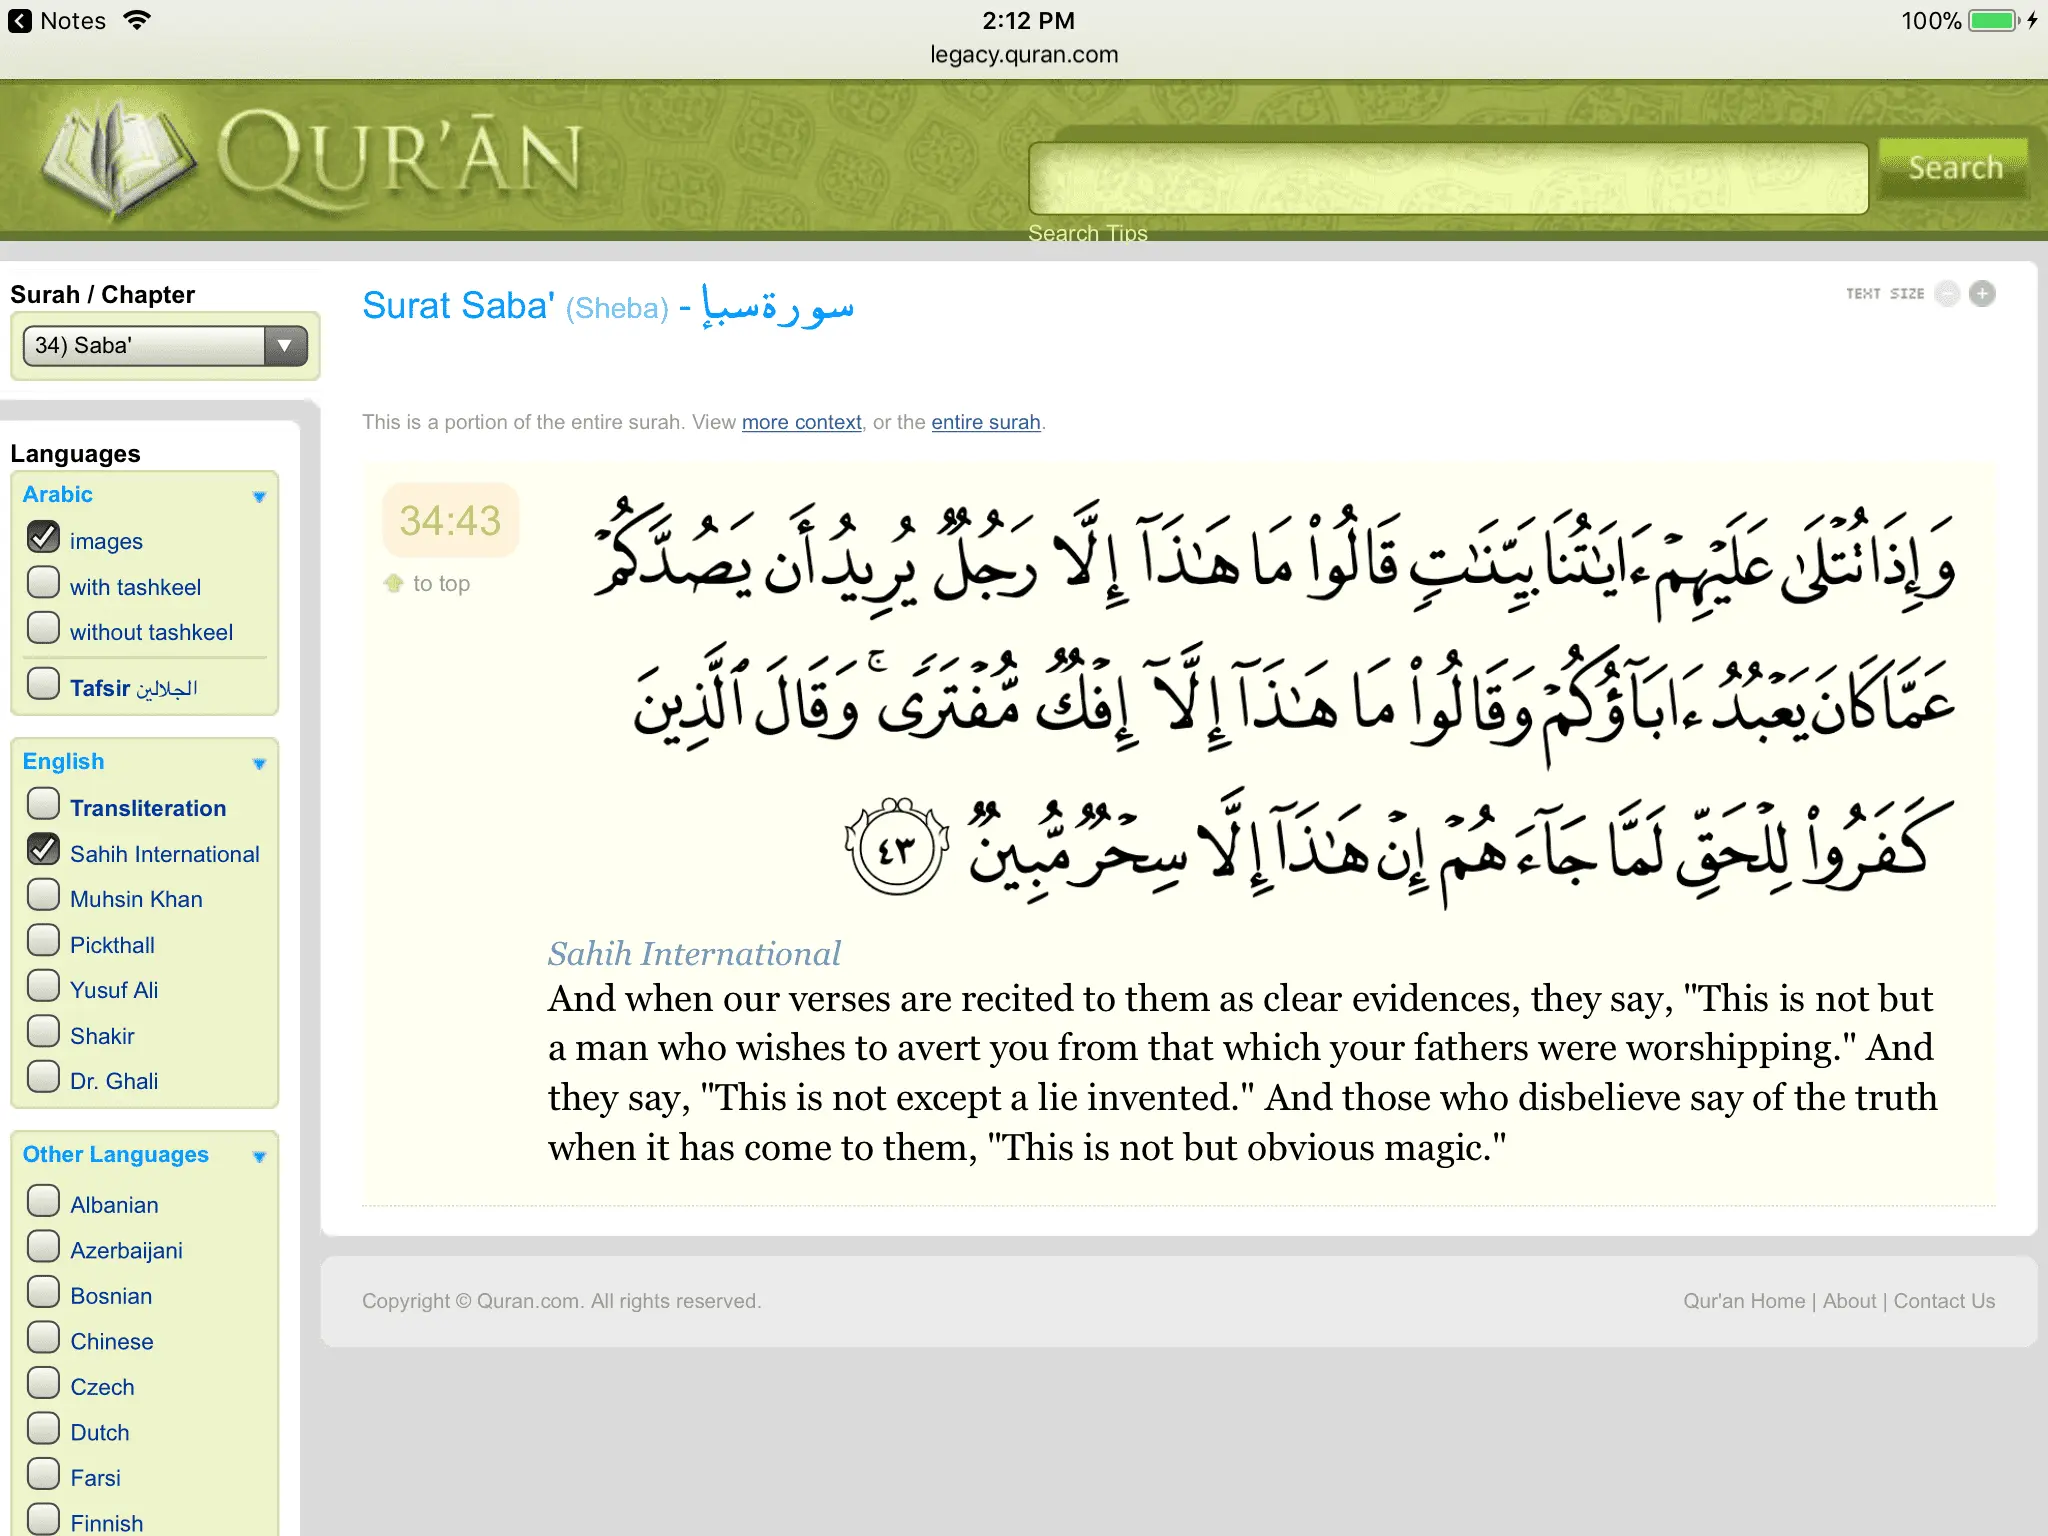Tap the Wi-Fi status icon

137,21
